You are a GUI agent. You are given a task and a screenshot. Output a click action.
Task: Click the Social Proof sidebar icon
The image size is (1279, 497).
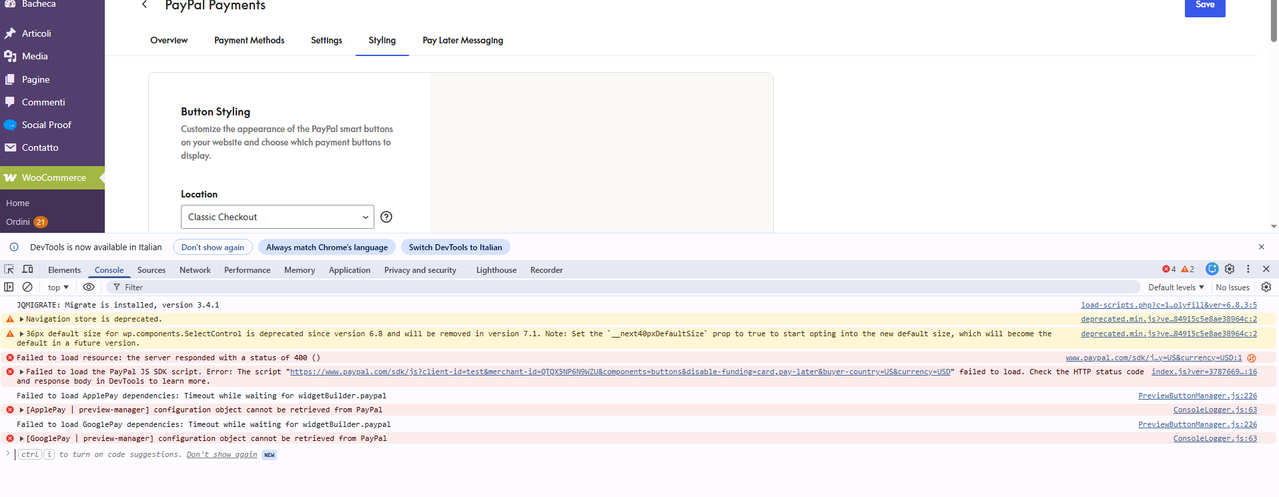coord(10,125)
